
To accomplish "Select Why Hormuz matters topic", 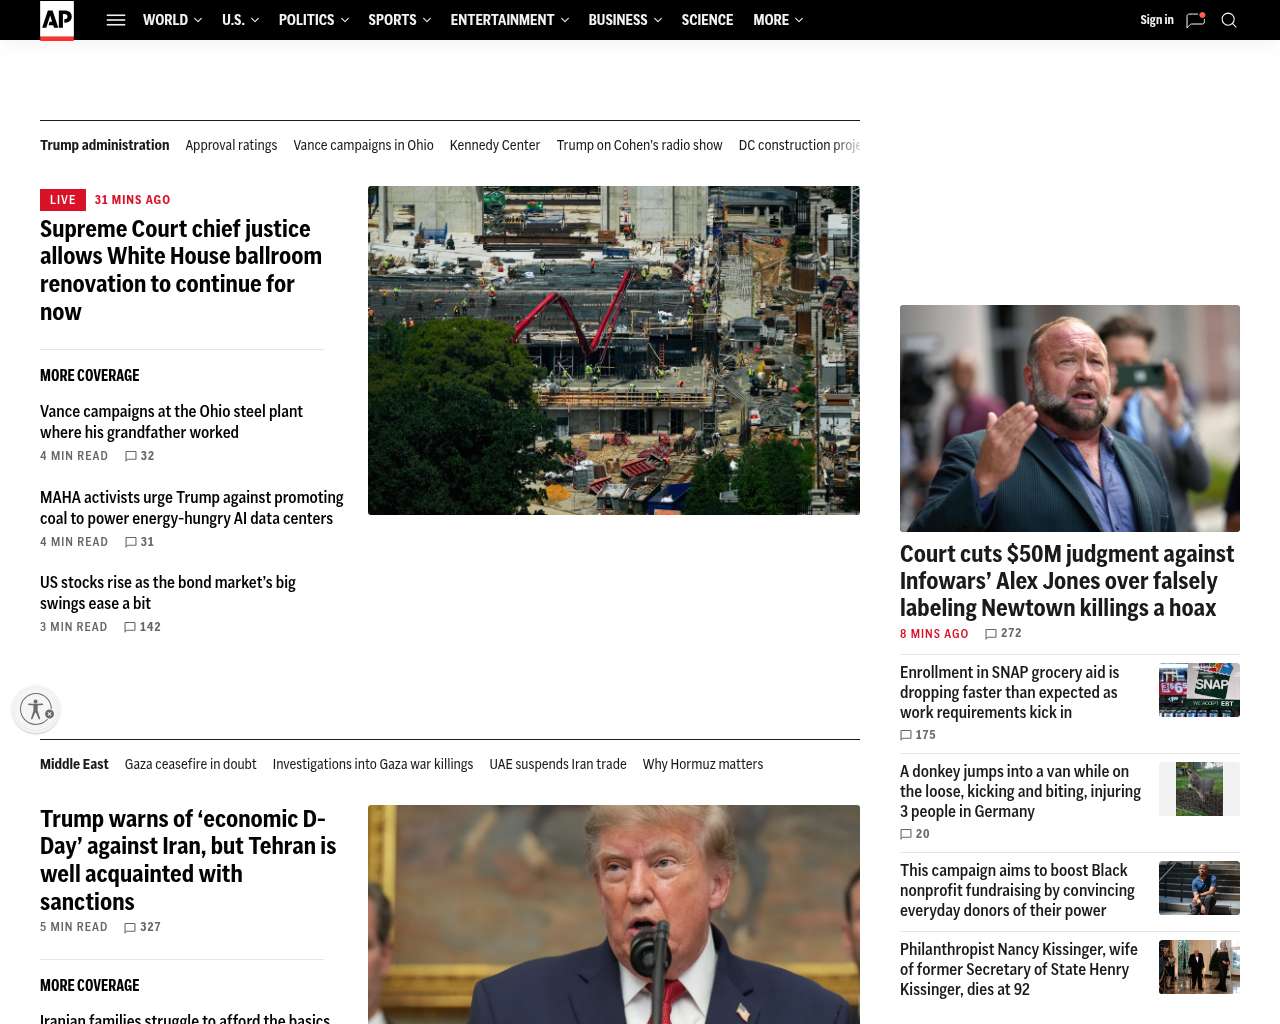I will click(x=703, y=764).
